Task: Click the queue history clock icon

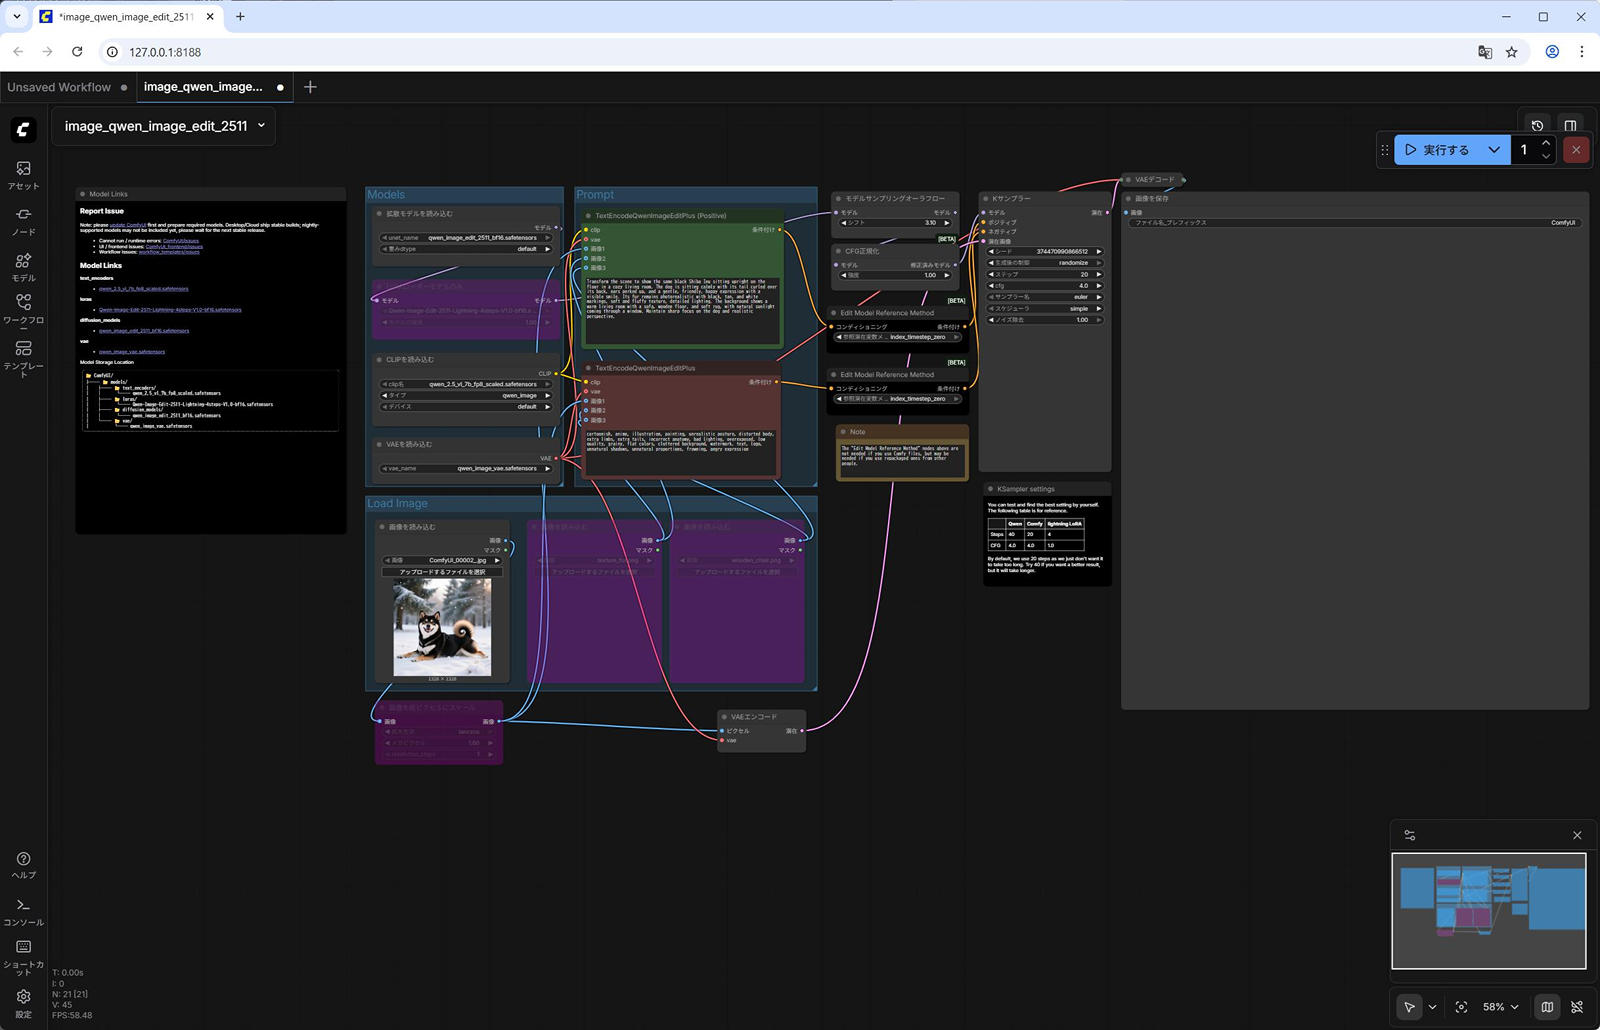Action: (x=1537, y=126)
